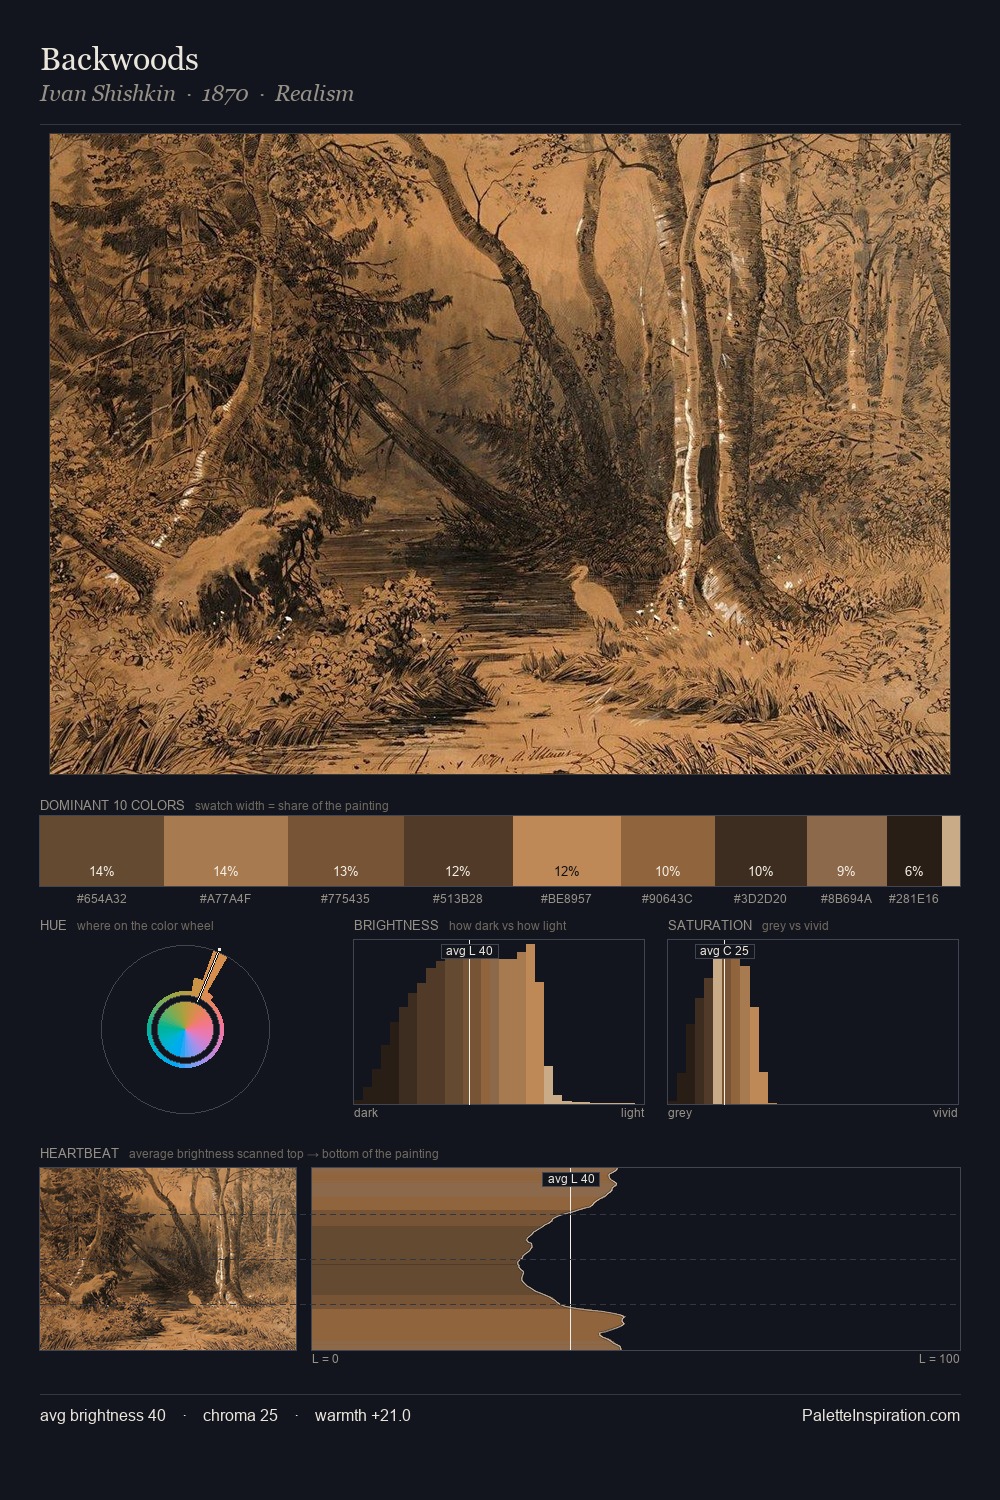Select the #513B28 palette swatch
This screenshot has width=1000, height=1500.
tap(458, 851)
